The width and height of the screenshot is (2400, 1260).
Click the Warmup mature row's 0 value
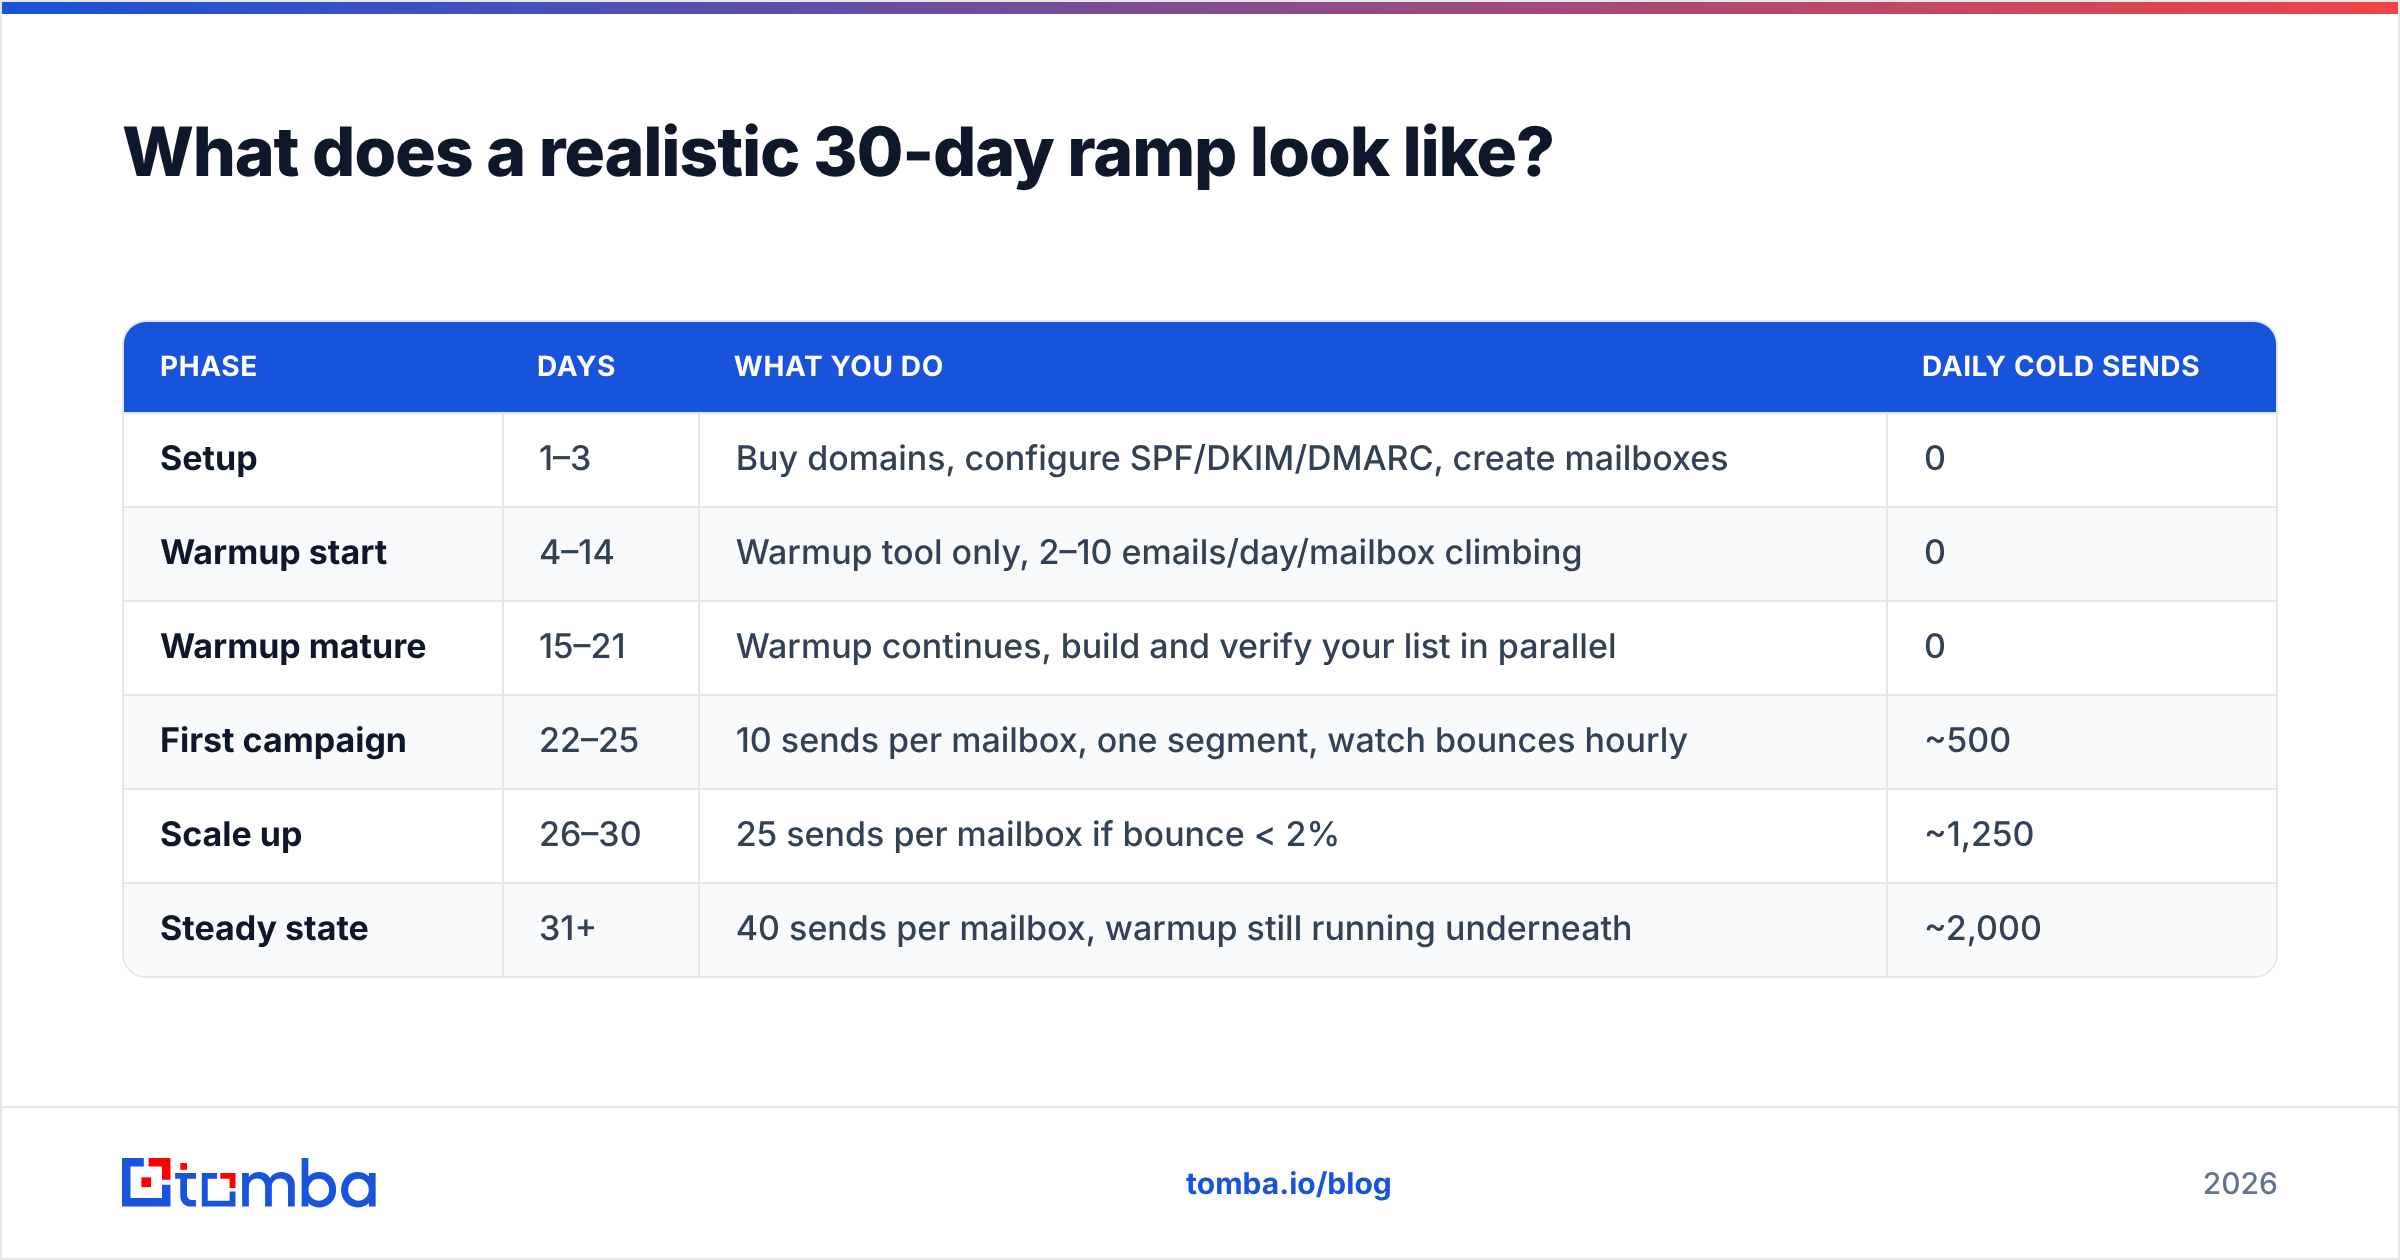[x=1935, y=646]
